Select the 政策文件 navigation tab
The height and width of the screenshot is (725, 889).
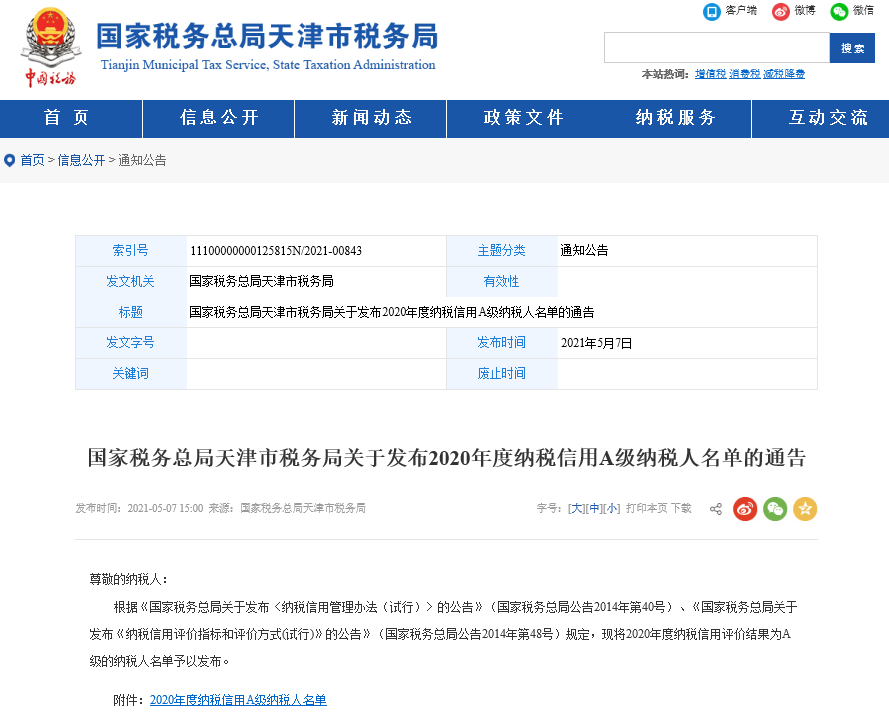coord(523,118)
